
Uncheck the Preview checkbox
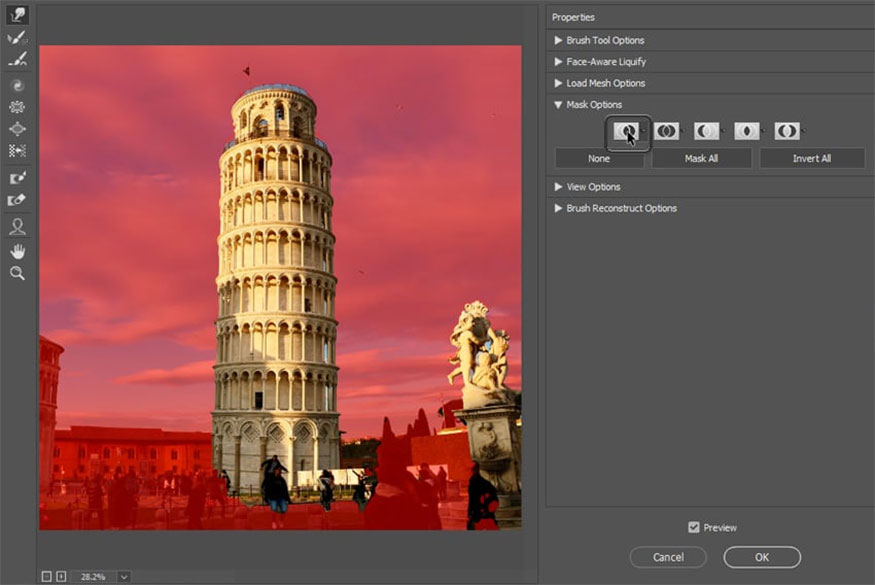pyautogui.click(x=694, y=527)
